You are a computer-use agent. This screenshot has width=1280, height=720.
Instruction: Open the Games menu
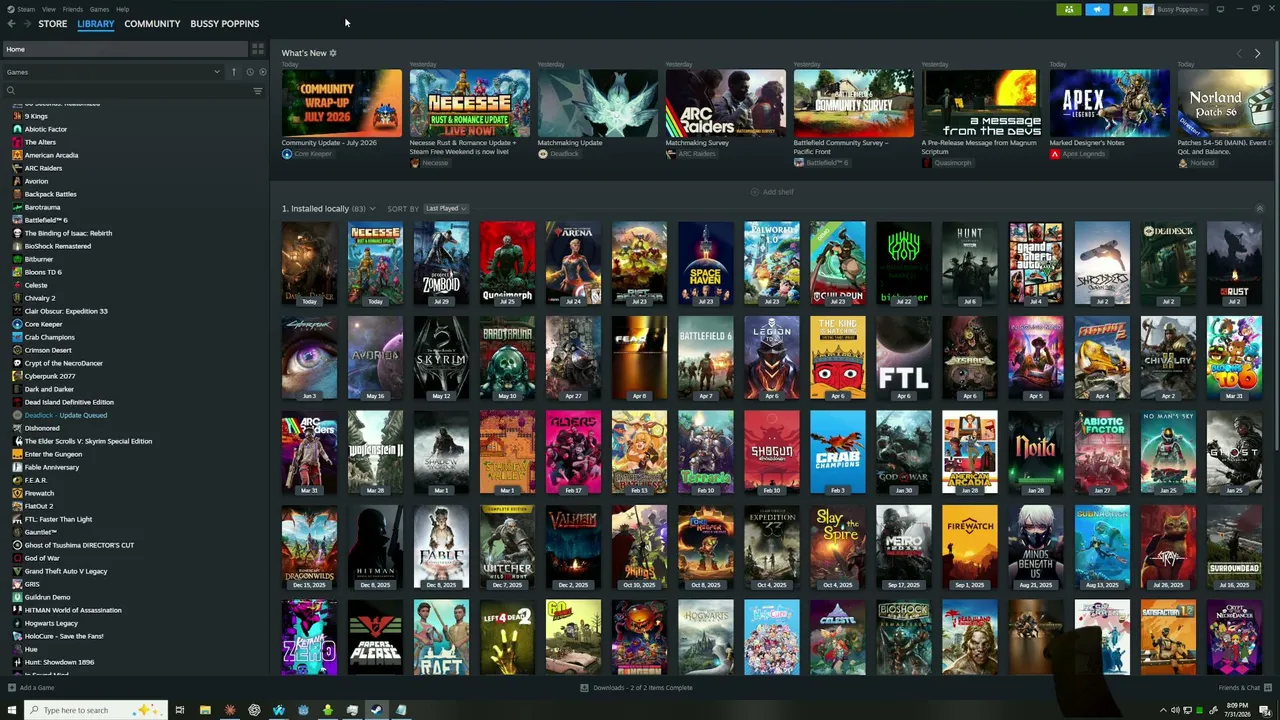[x=99, y=9]
